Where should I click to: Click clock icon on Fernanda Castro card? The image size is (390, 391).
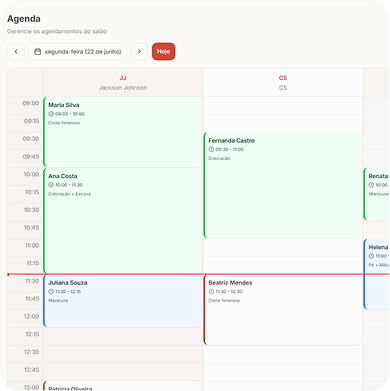211,149
